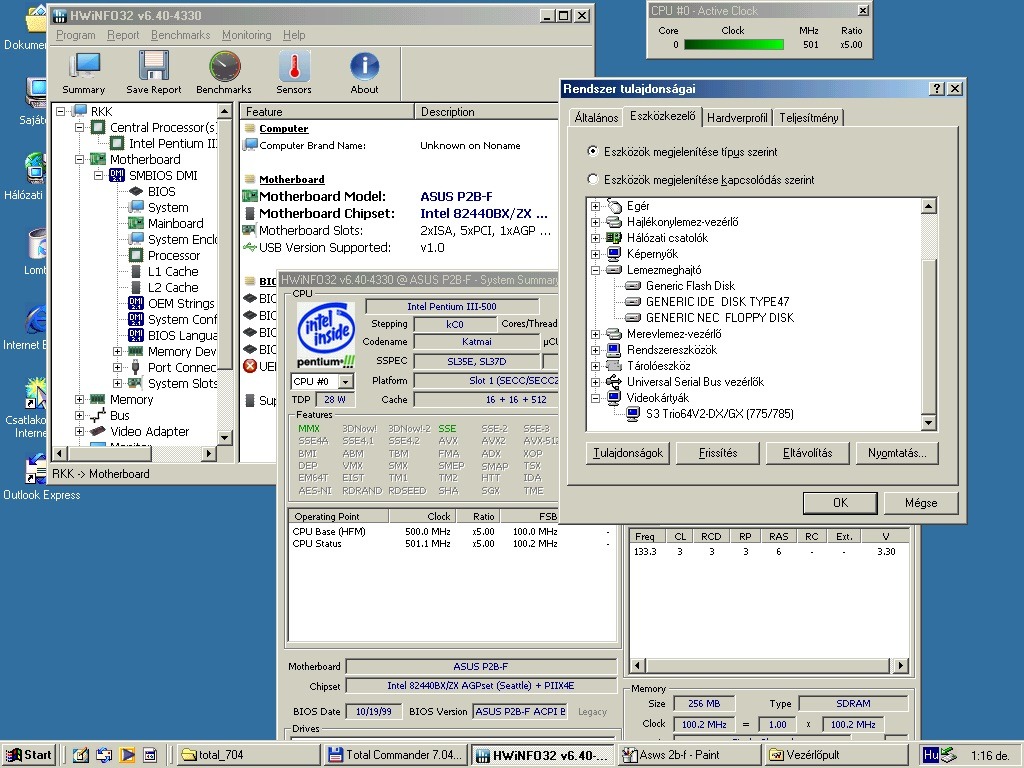Click the Save Report floppy icon

[x=154, y=67]
